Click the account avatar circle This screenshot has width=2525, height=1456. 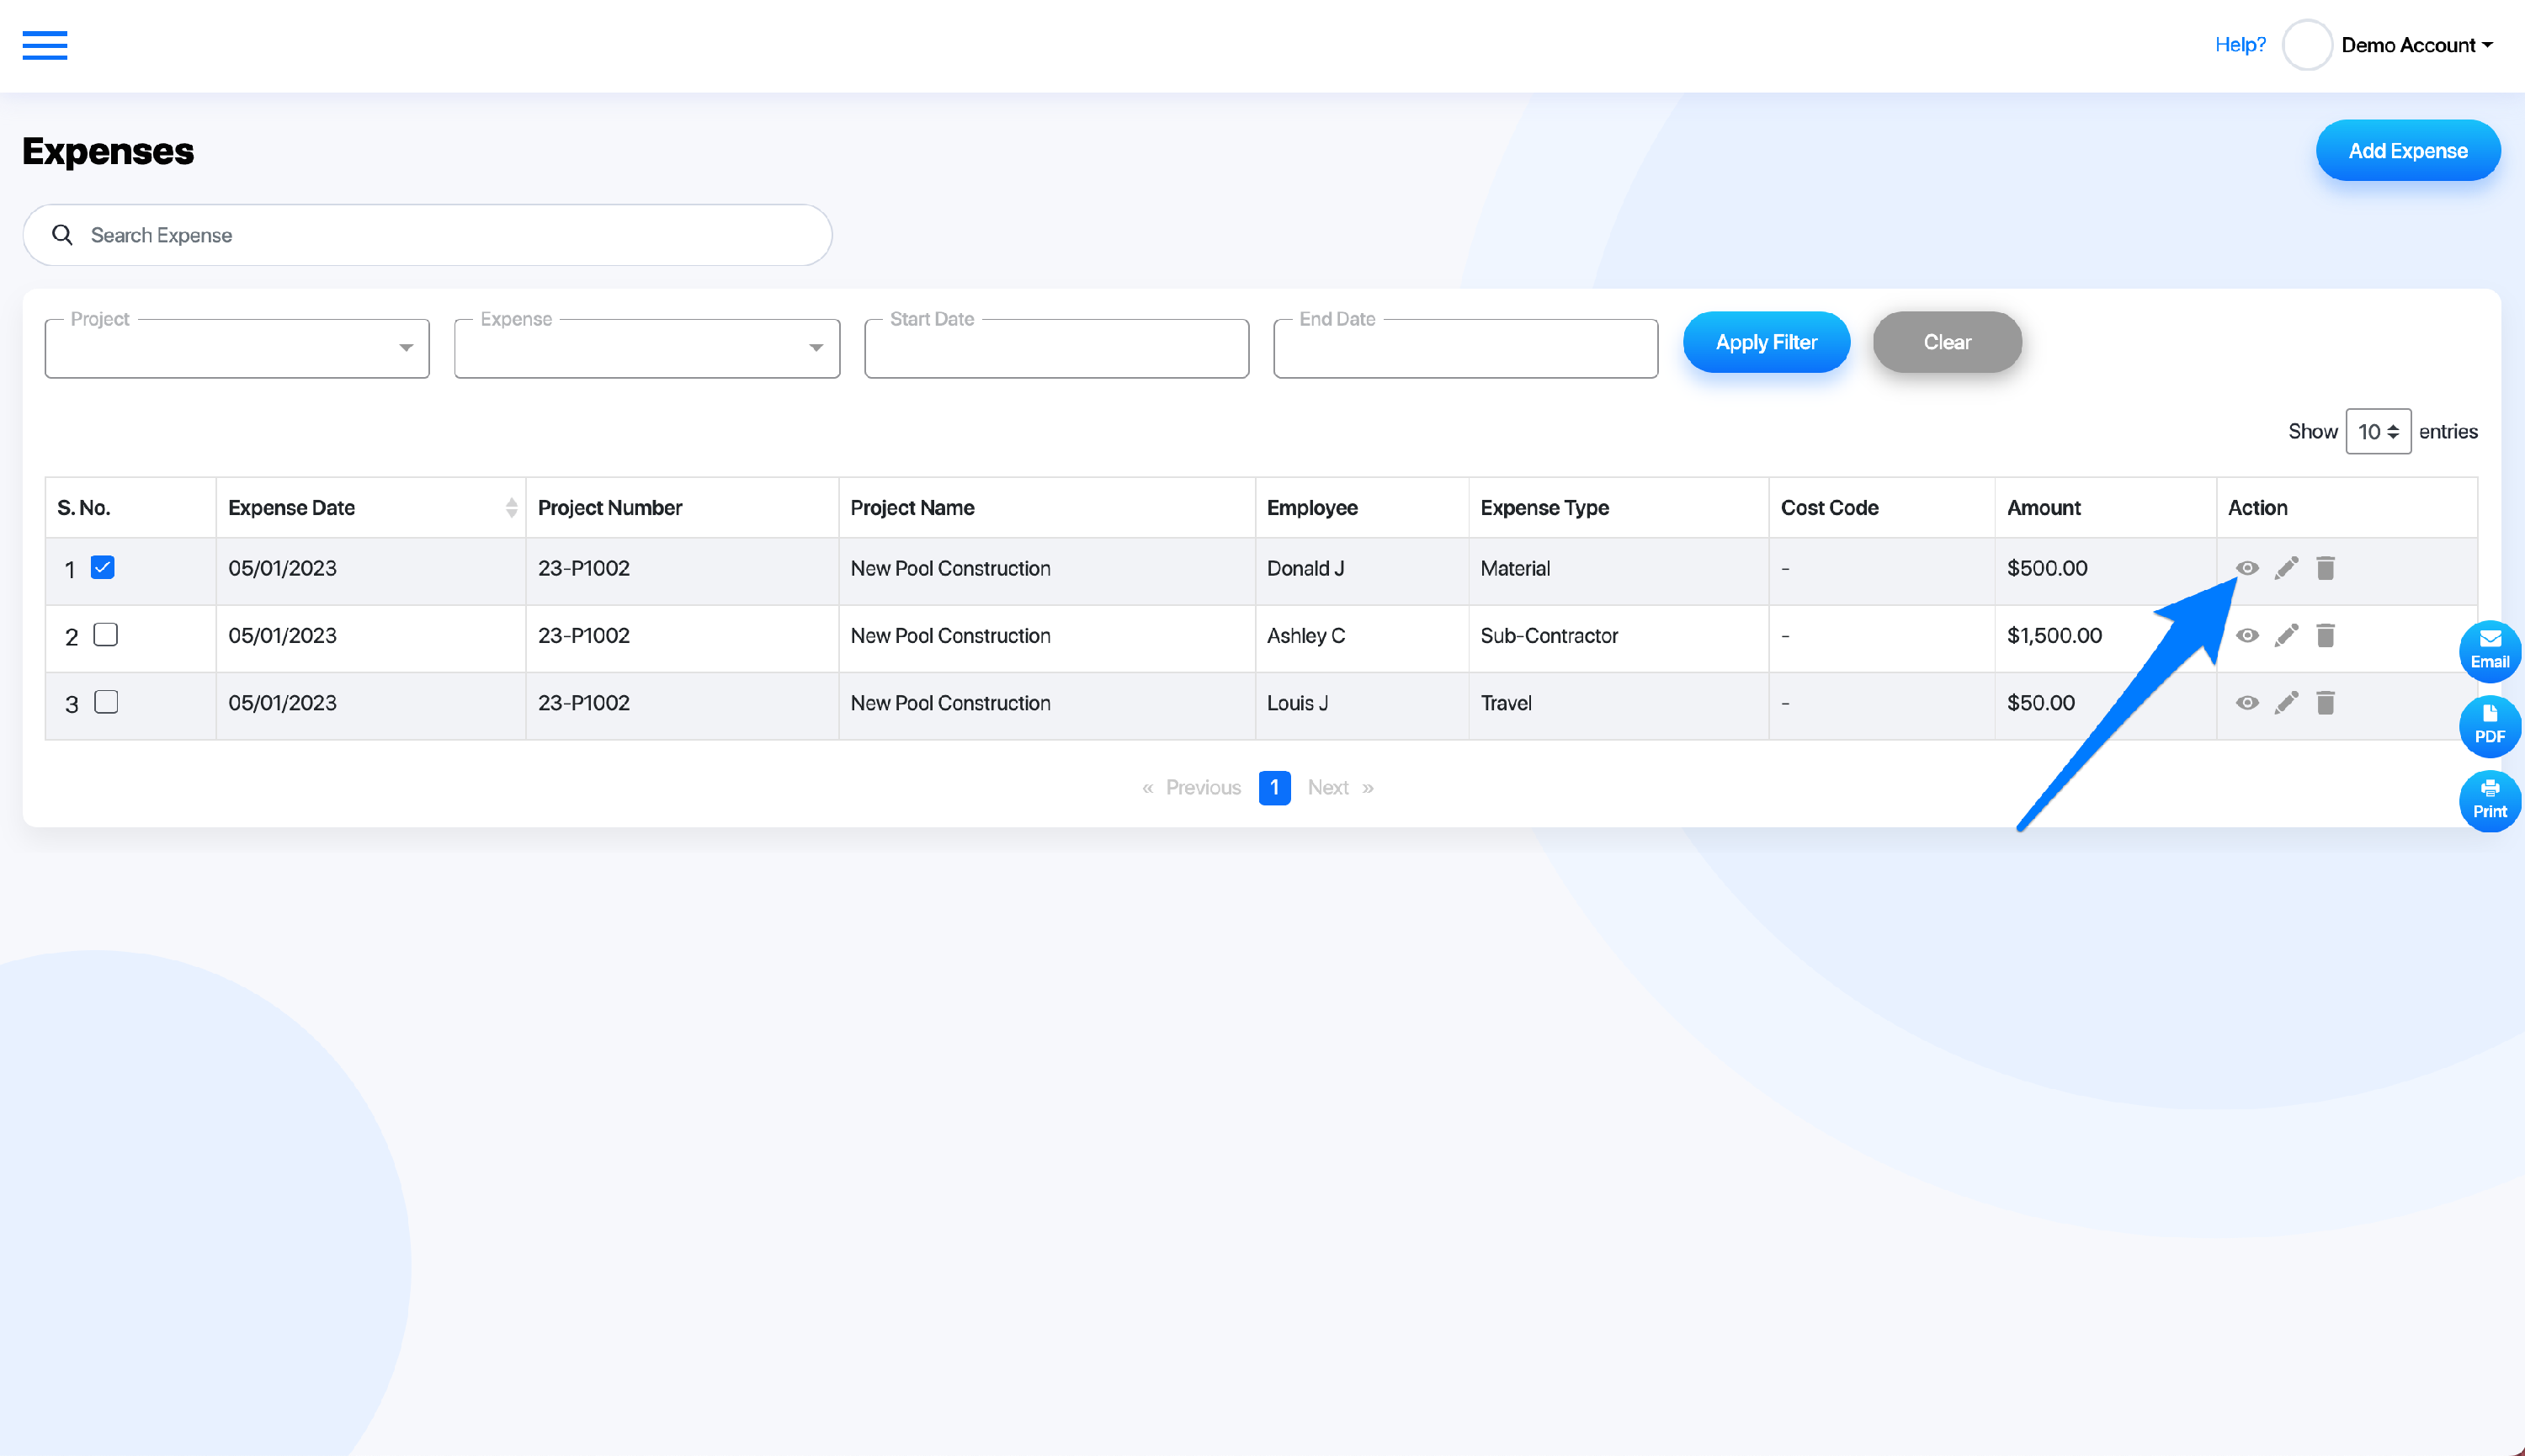pos(2307,45)
